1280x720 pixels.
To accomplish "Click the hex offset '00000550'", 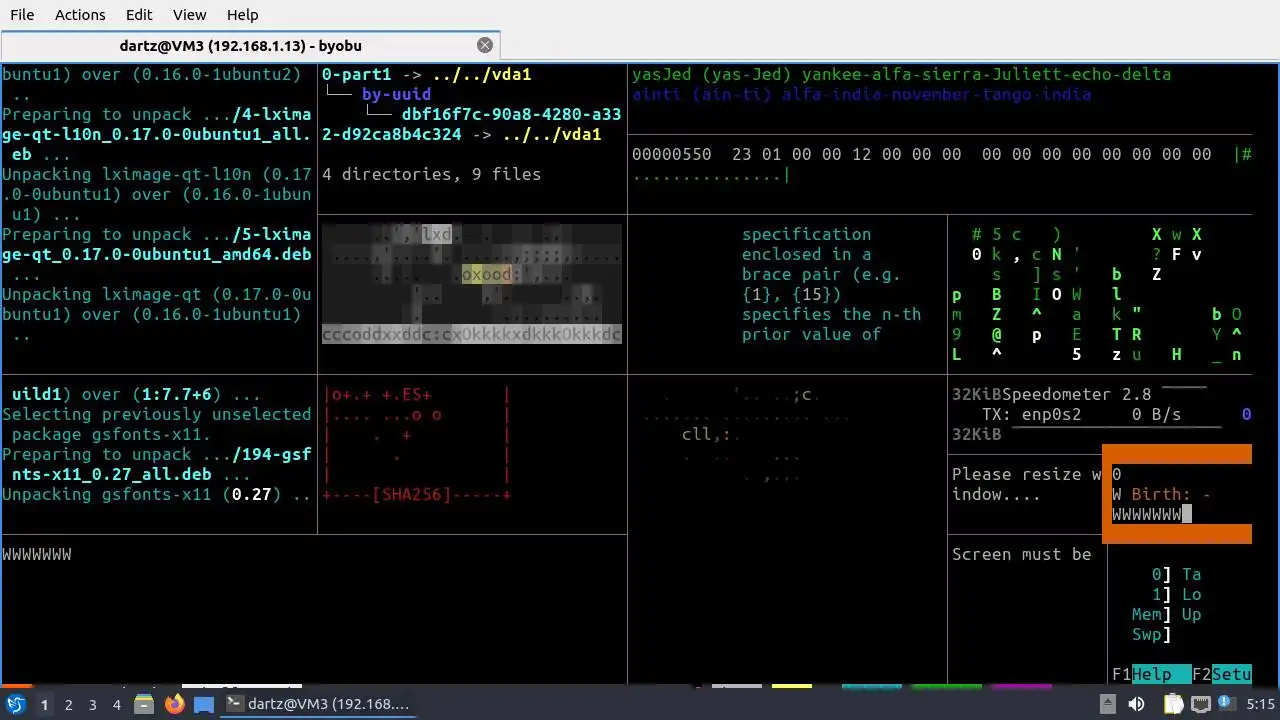I will [x=672, y=154].
